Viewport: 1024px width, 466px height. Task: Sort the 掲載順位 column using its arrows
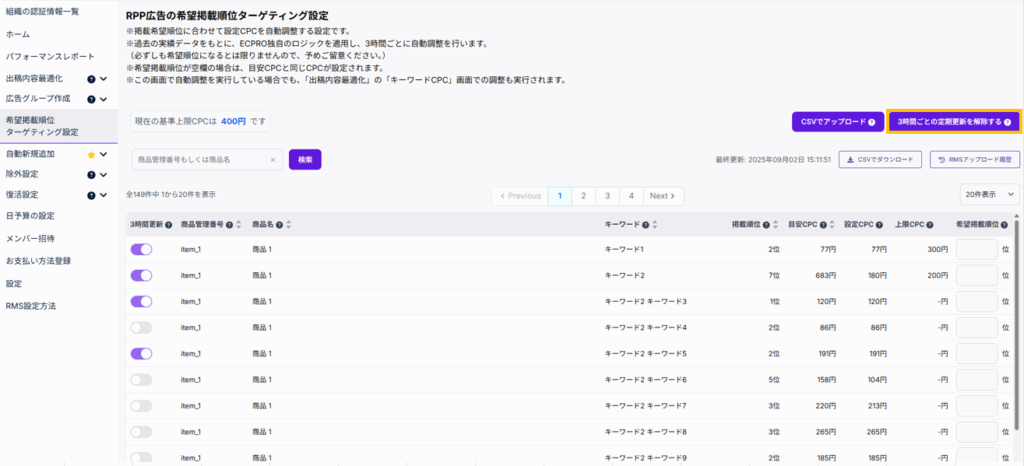tap(778, 225)
